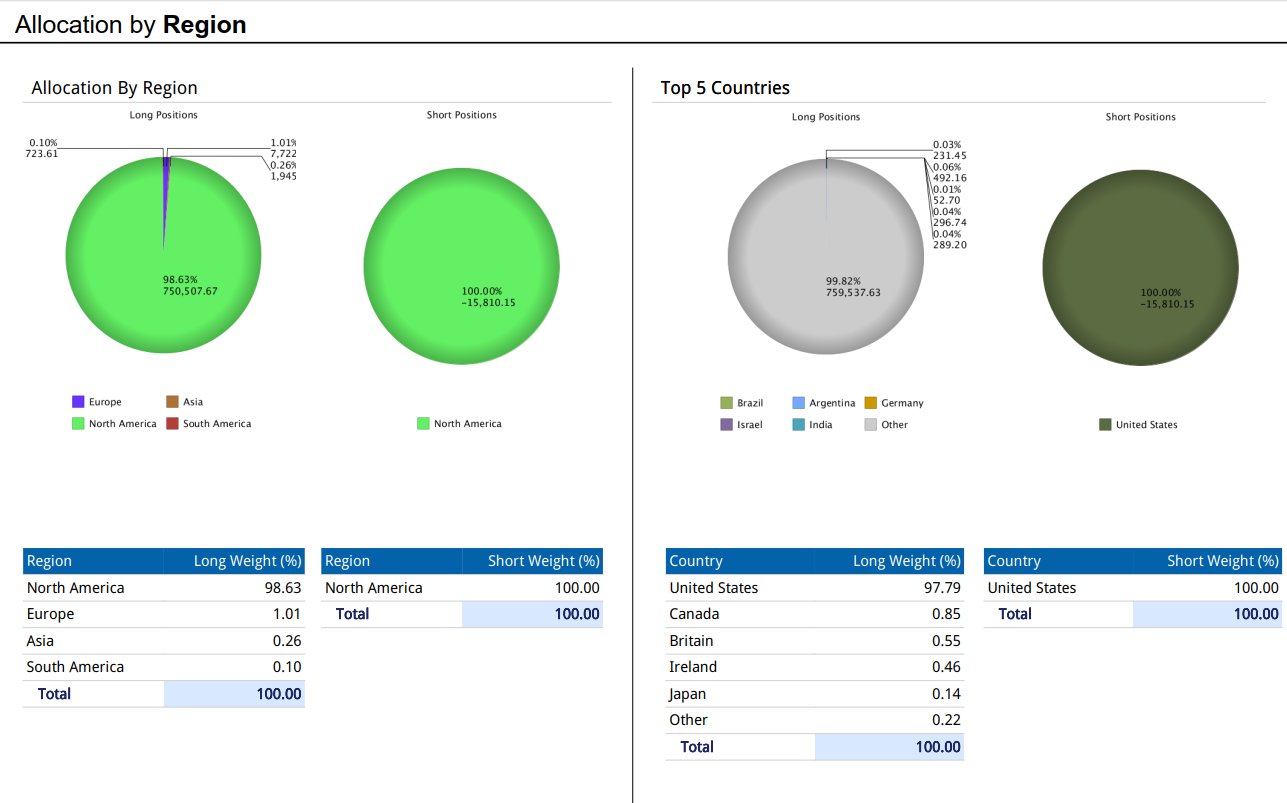The width and height of the screenshot is (1287, 803).
Task: Click the Allocation by Region page title
Action: click(130, 25)
